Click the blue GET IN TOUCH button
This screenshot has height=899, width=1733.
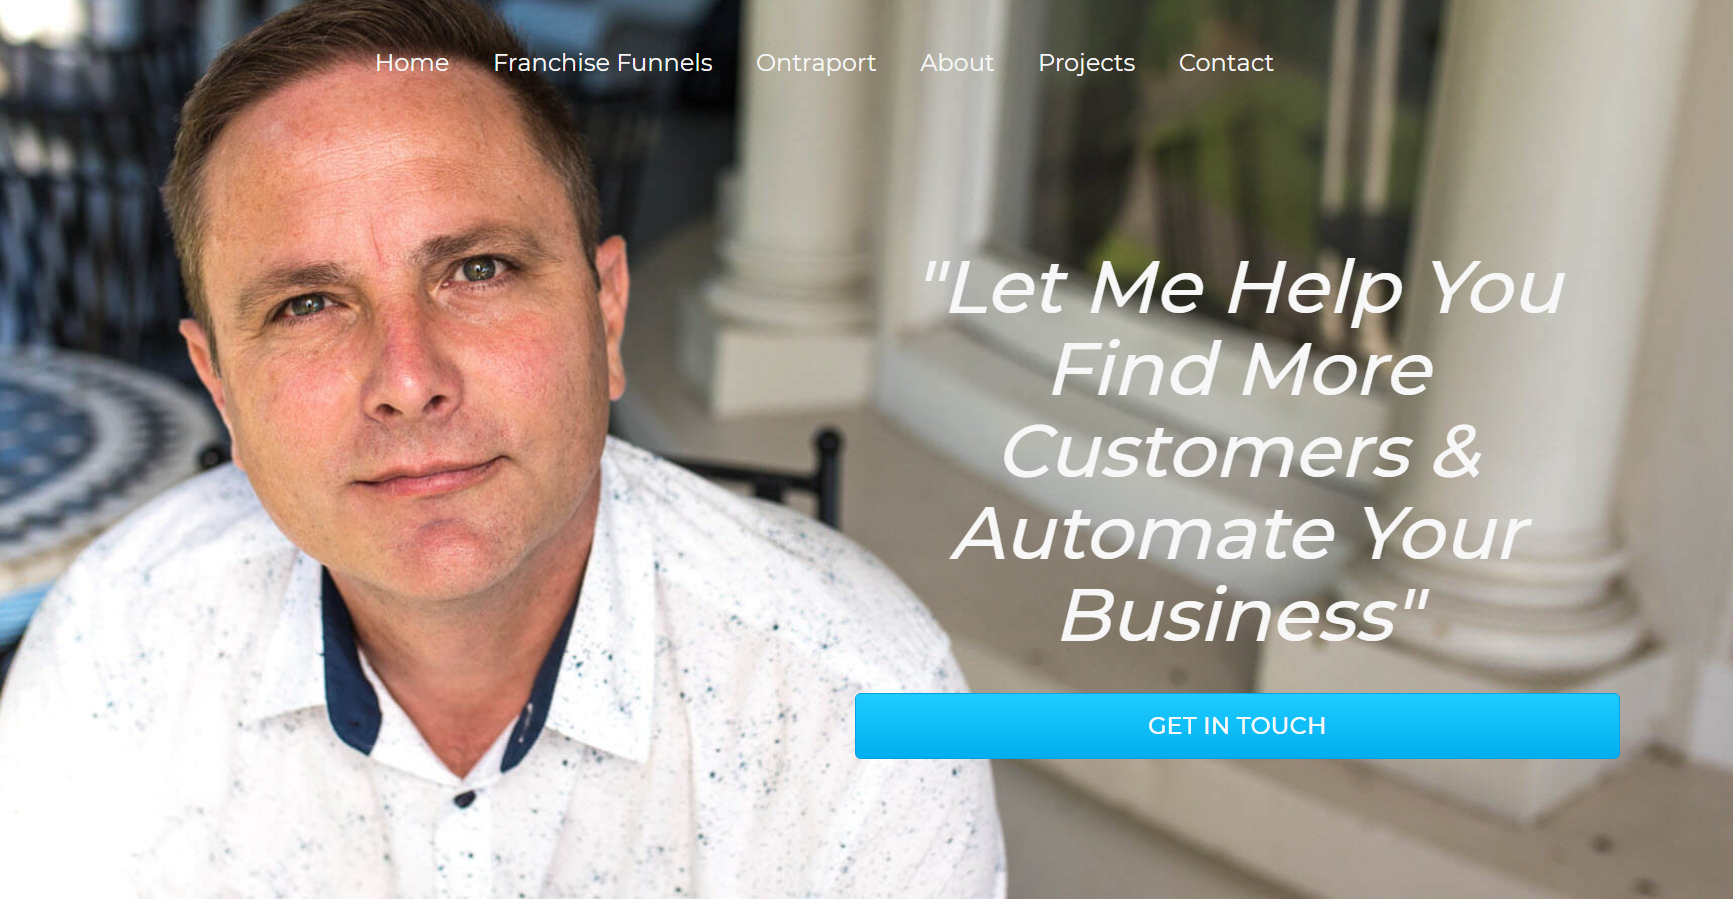point(1237,726)
